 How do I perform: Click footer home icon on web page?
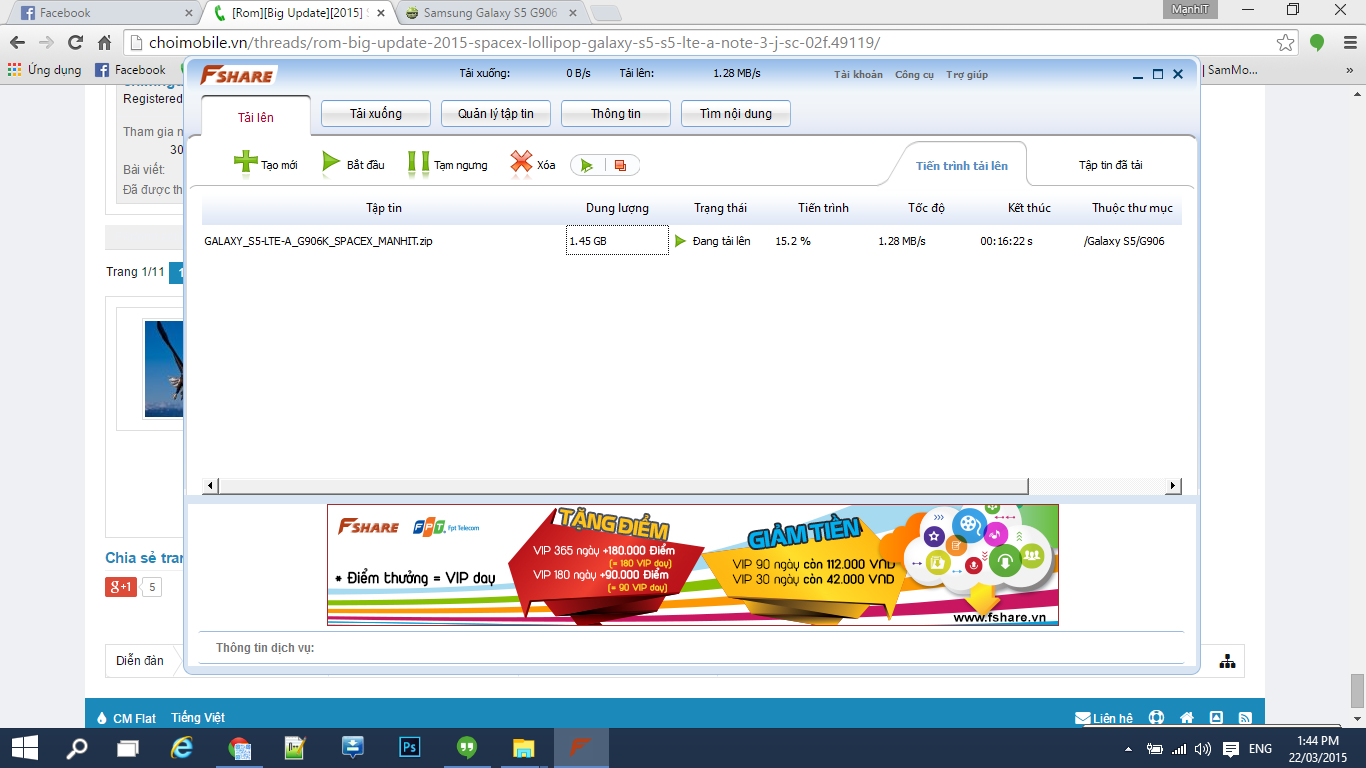[x=1187, y=718]
